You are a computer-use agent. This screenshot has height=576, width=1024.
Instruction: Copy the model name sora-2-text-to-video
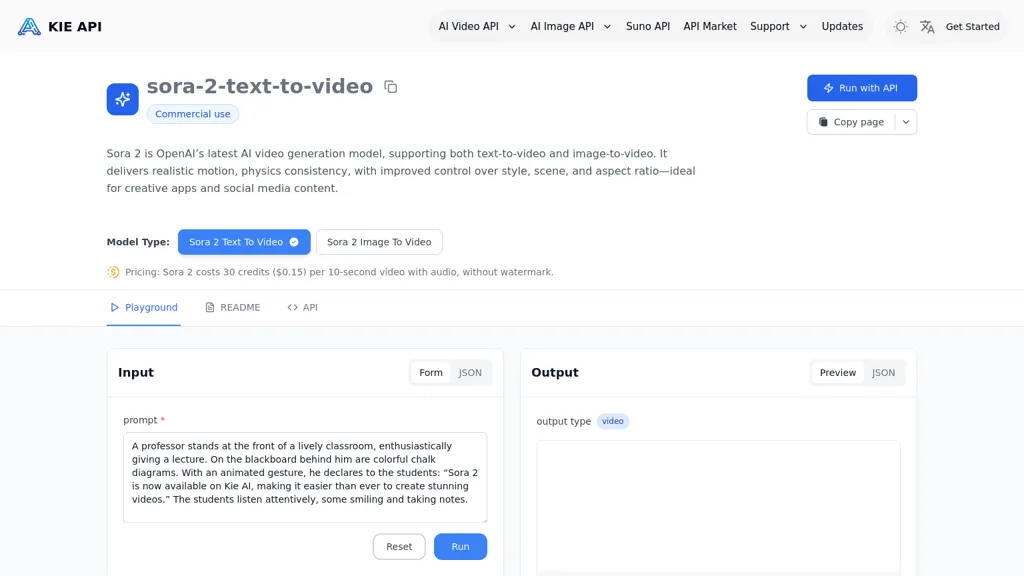[x=391, y=87]
